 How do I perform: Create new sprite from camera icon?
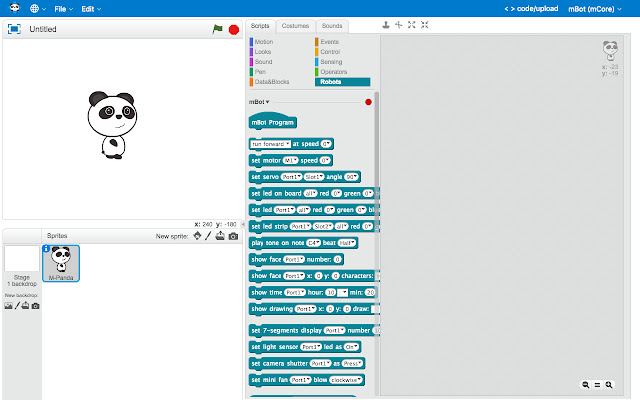[x=233, y=236]
